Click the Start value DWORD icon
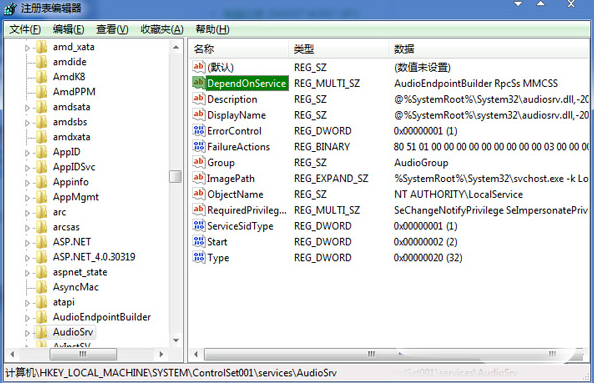This screenshot has height=383, width=594. [199, 242]
